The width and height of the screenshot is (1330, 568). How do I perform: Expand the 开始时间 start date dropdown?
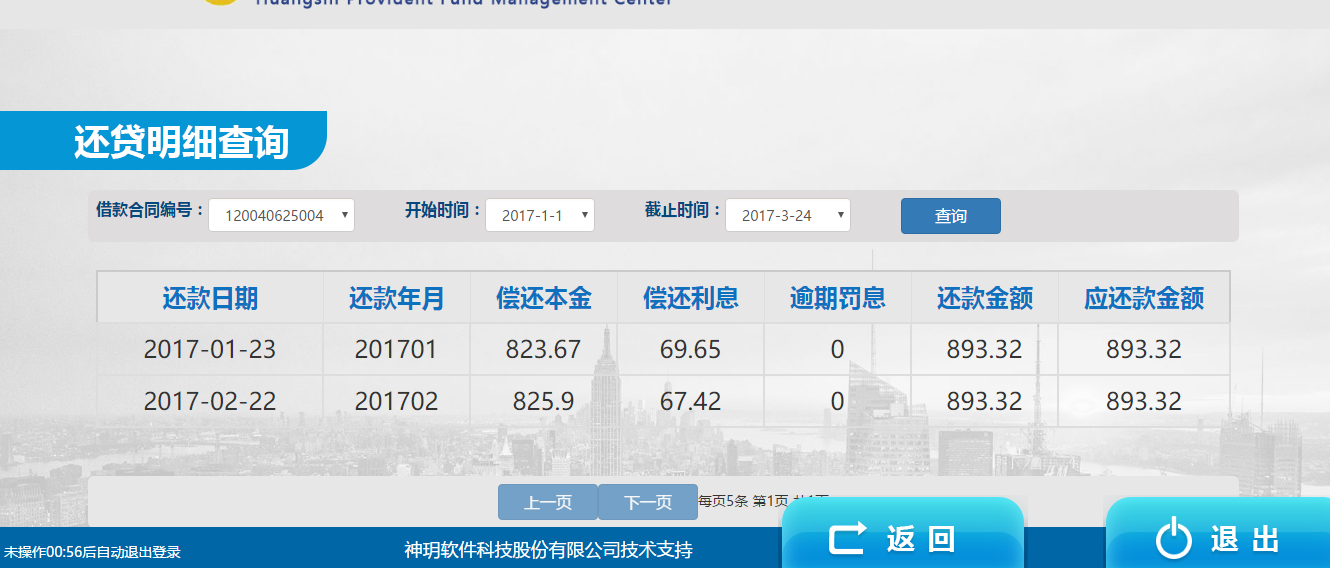point(539,215)
